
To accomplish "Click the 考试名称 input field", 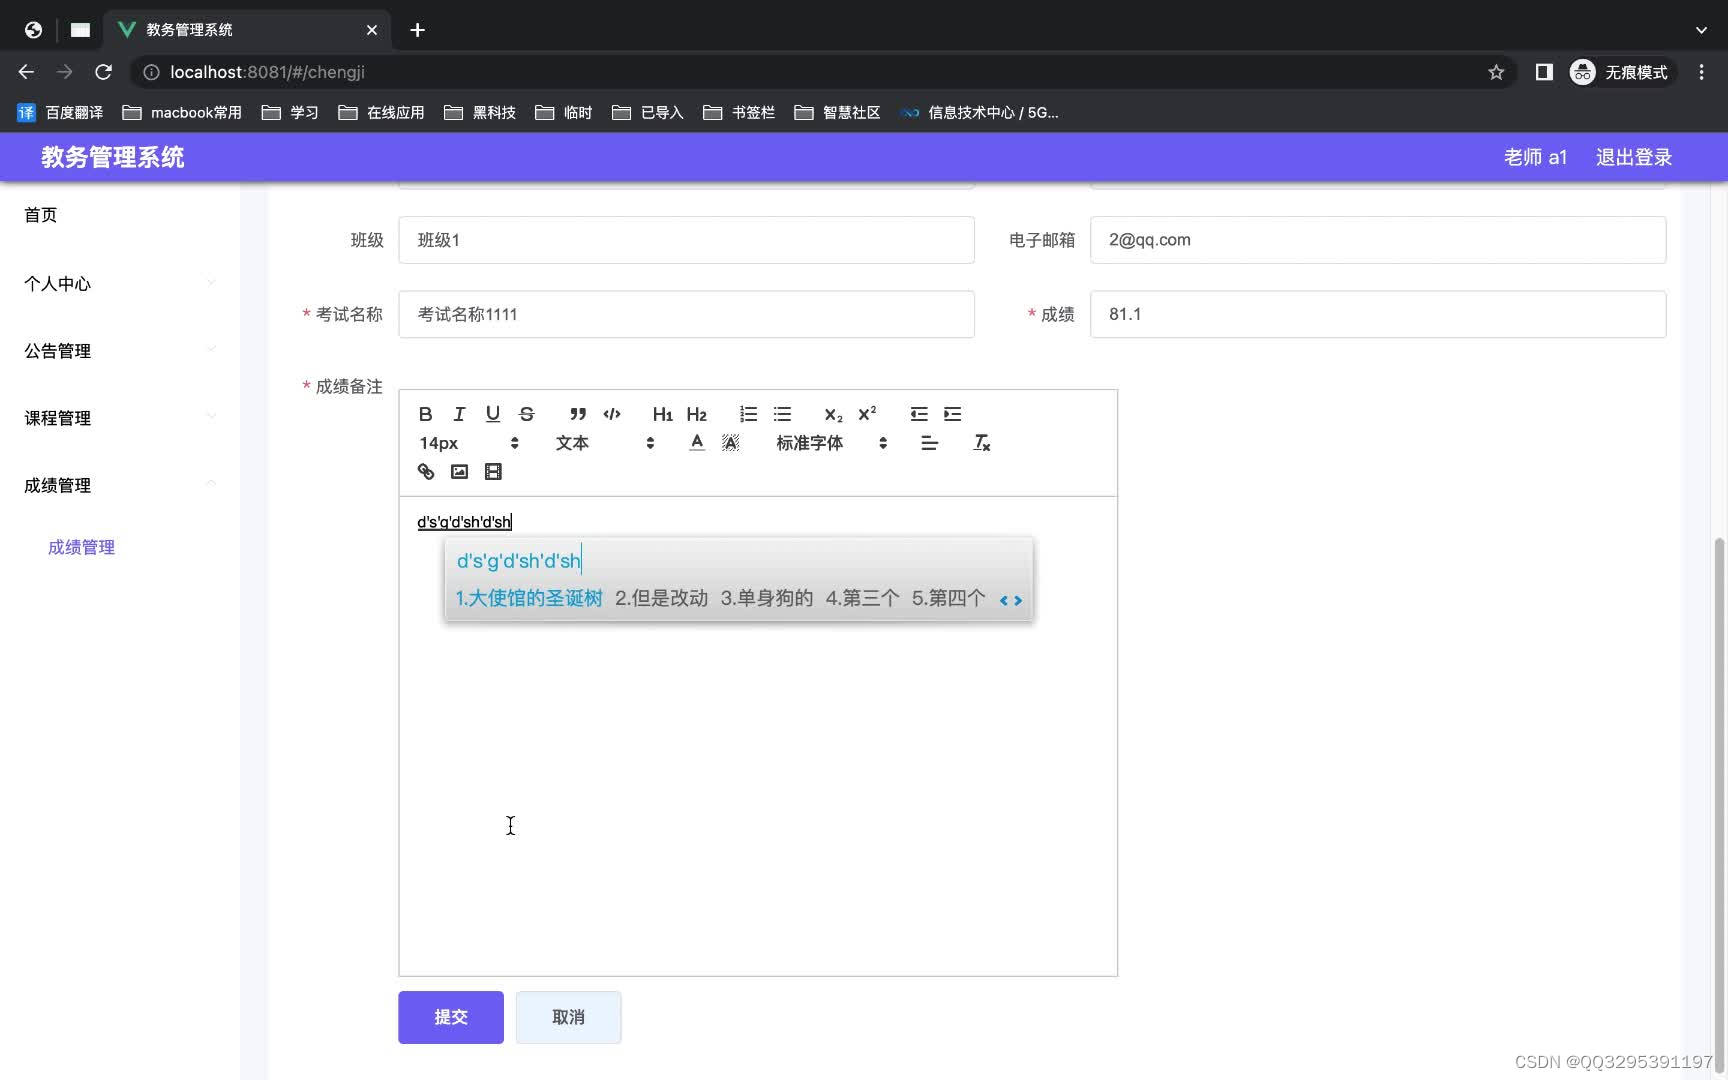I will [x=686, y=314].
